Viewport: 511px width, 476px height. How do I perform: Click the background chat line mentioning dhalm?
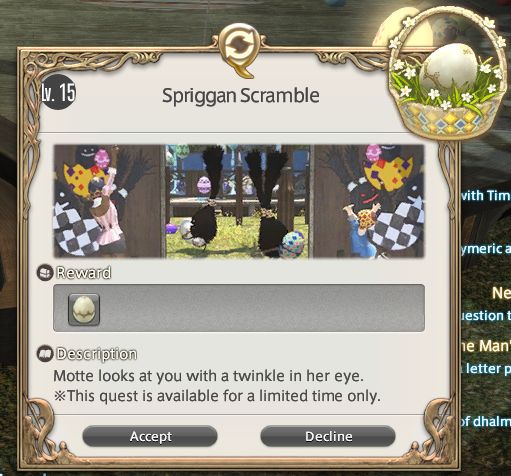(x=486, y=421)
